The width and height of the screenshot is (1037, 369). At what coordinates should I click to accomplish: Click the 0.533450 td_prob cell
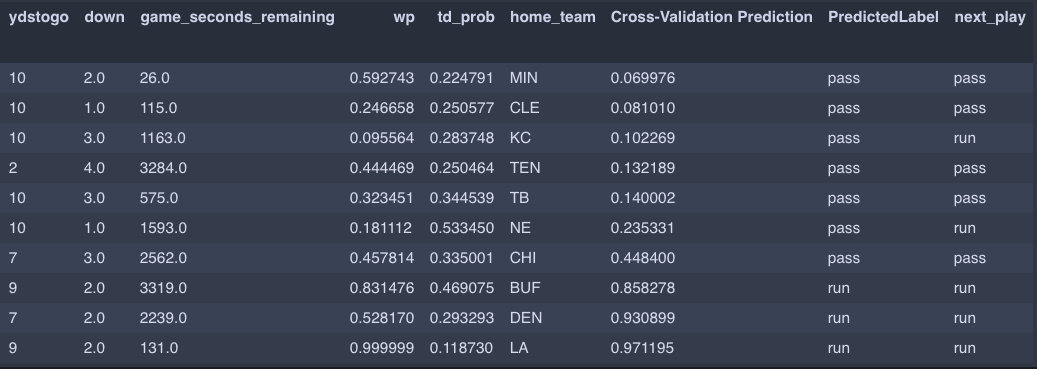coord(462,228)
